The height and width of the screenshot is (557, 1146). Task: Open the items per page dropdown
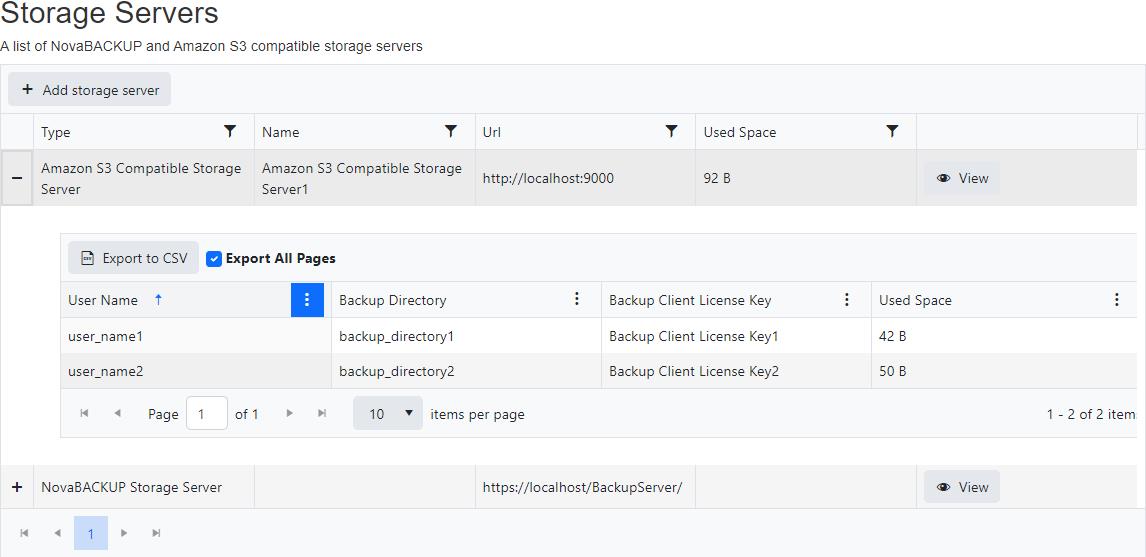click(x=387, y=414)
